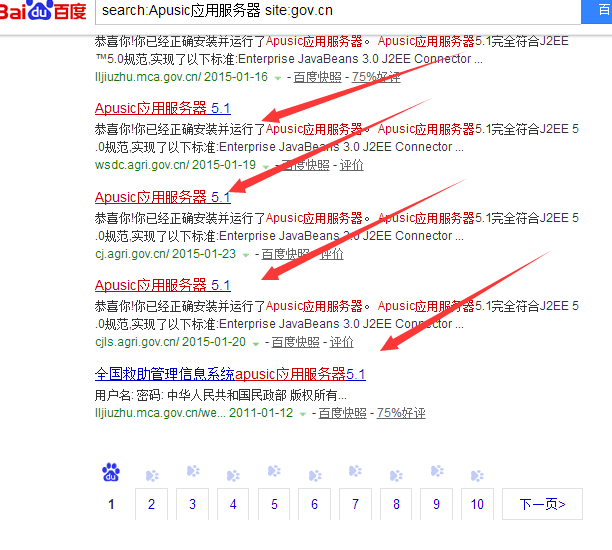This screenshot has height=550, width=612.
Task: Open 评价 link for cj.agri.gov.cn result
Action: (331, 254)
